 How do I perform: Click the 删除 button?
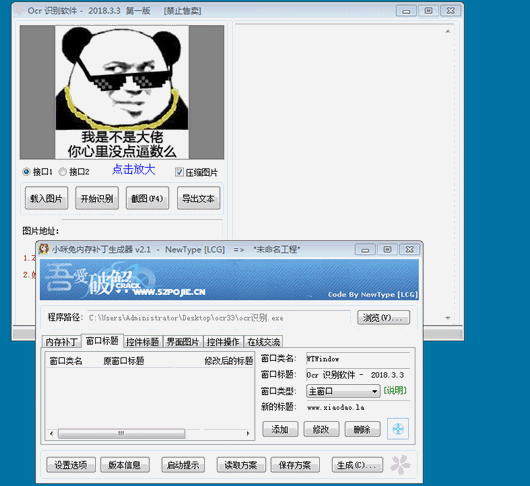click(x=362, y=429)
